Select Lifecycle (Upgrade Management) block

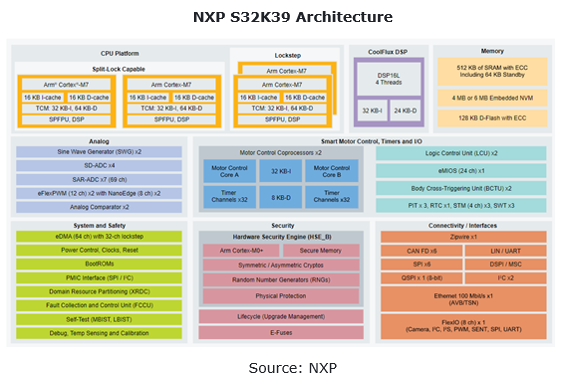(281, 316)
